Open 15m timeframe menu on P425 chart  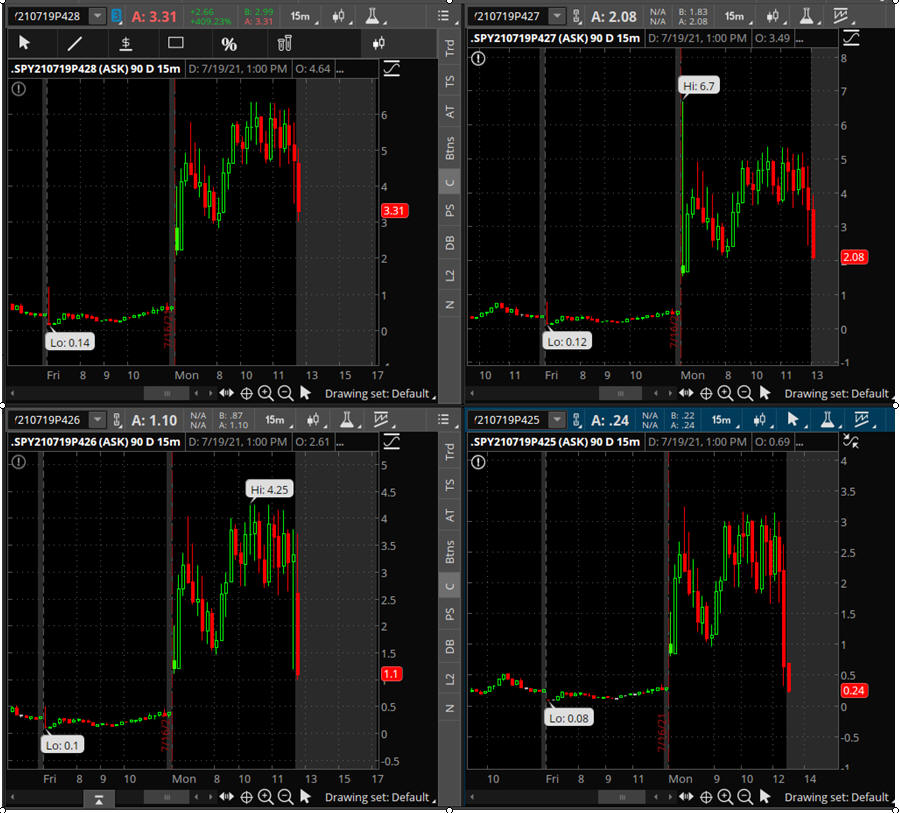click(x=723, y=420)
